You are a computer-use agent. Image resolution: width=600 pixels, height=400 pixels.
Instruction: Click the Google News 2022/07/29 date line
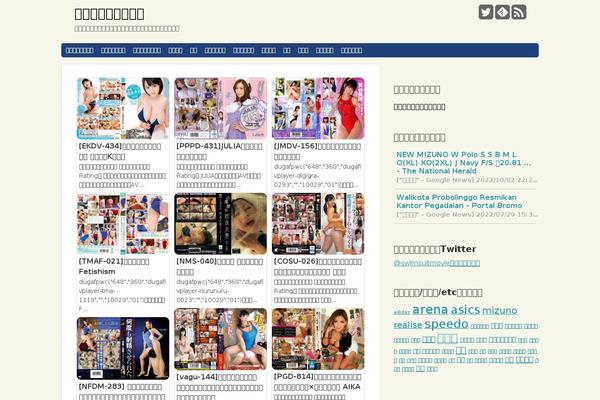point(467,214)
